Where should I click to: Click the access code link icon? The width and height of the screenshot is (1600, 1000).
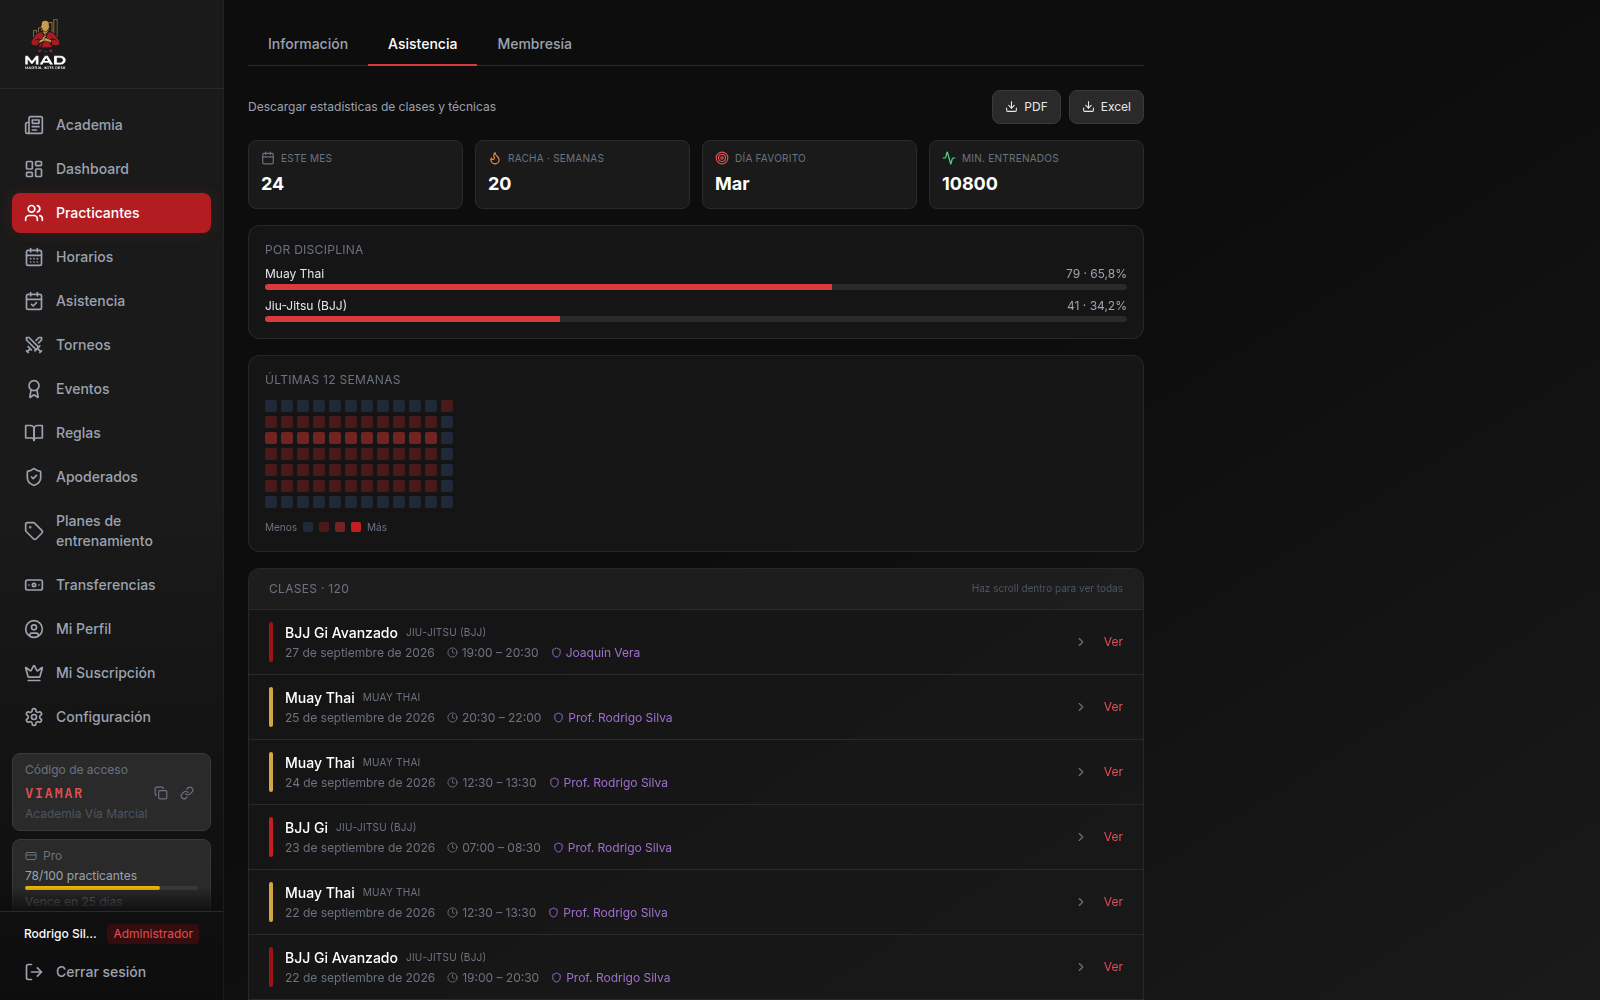pyautogui.click(x=187, y=793)
